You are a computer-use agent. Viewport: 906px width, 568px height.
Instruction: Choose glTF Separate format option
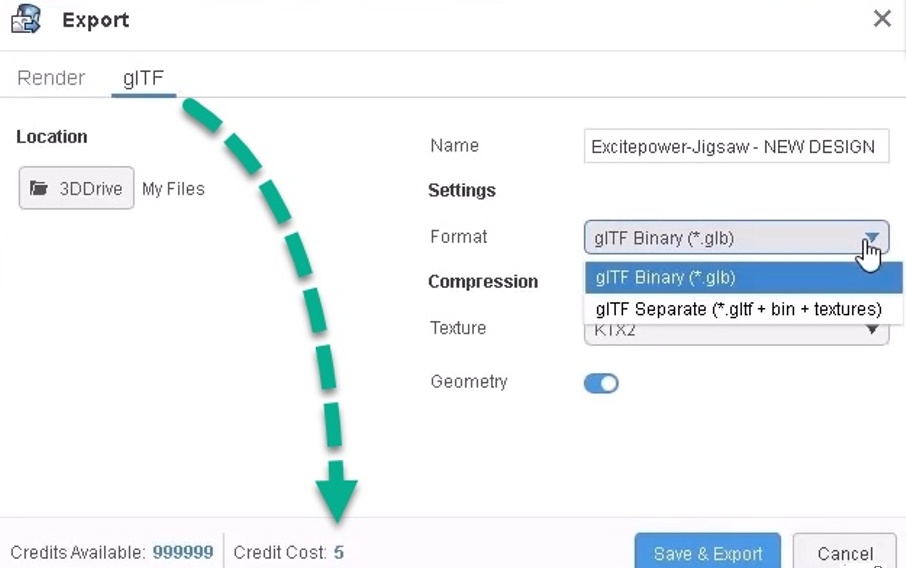pos(738,309)
